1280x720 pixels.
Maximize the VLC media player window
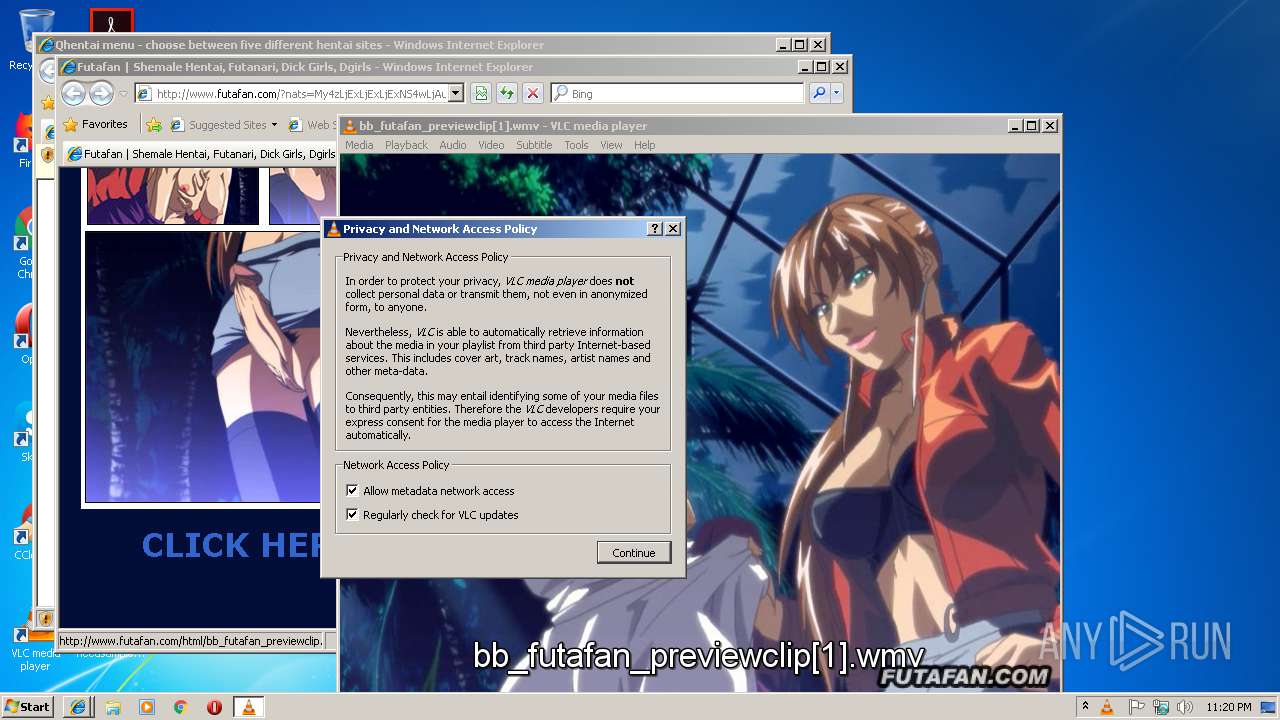pos(1032,126)
